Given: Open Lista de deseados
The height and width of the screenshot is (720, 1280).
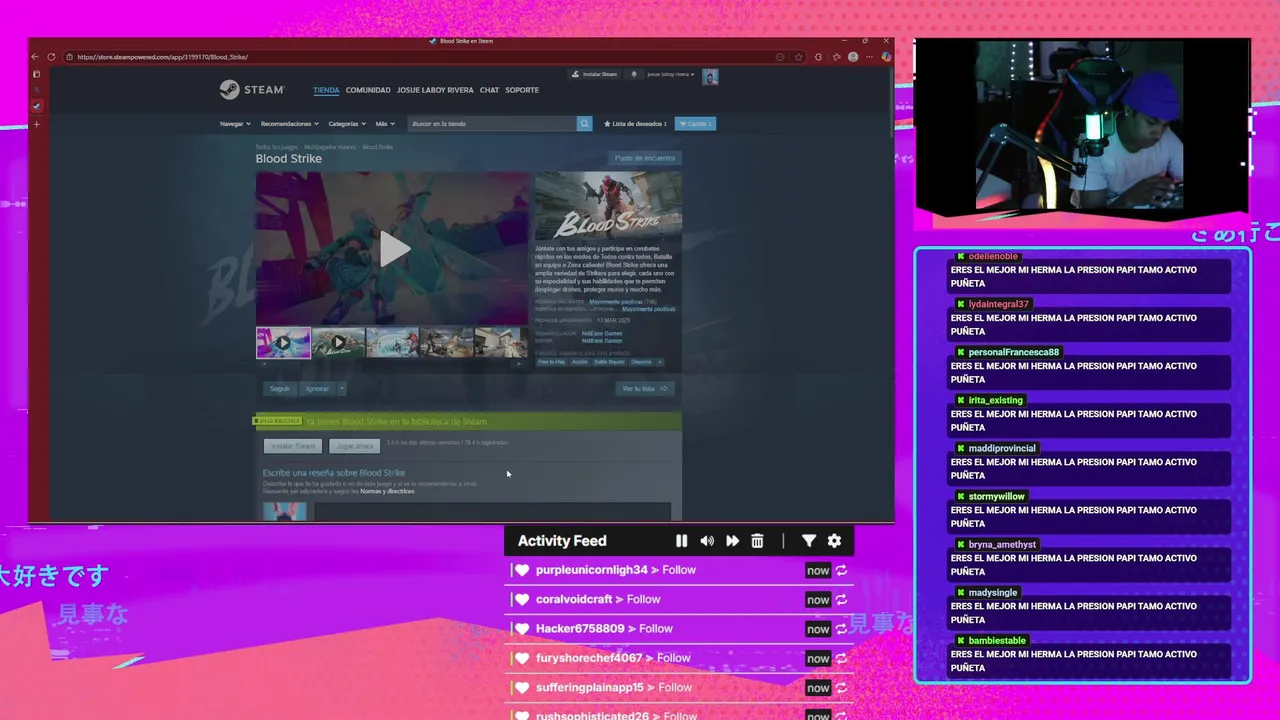Looking at the screenshot, I should (635, 124).
